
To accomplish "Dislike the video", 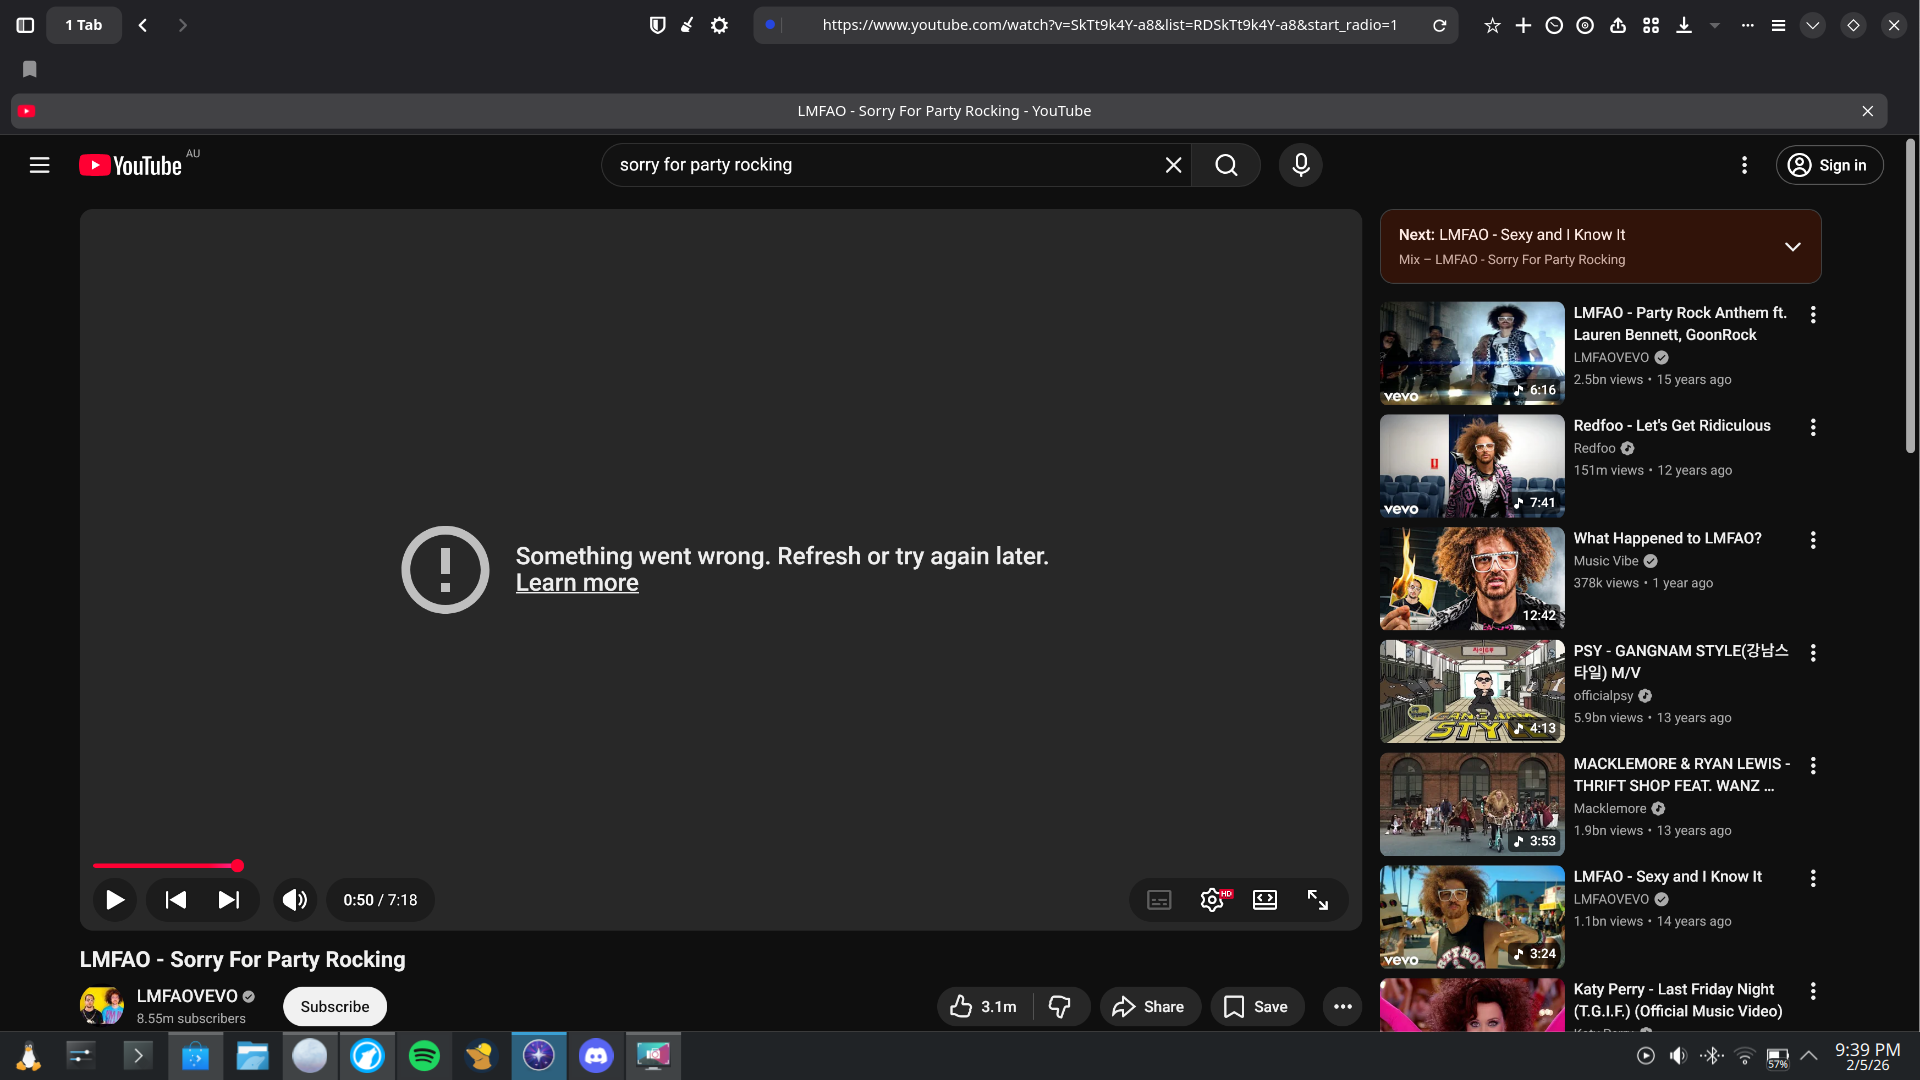I will 1060,1007.
